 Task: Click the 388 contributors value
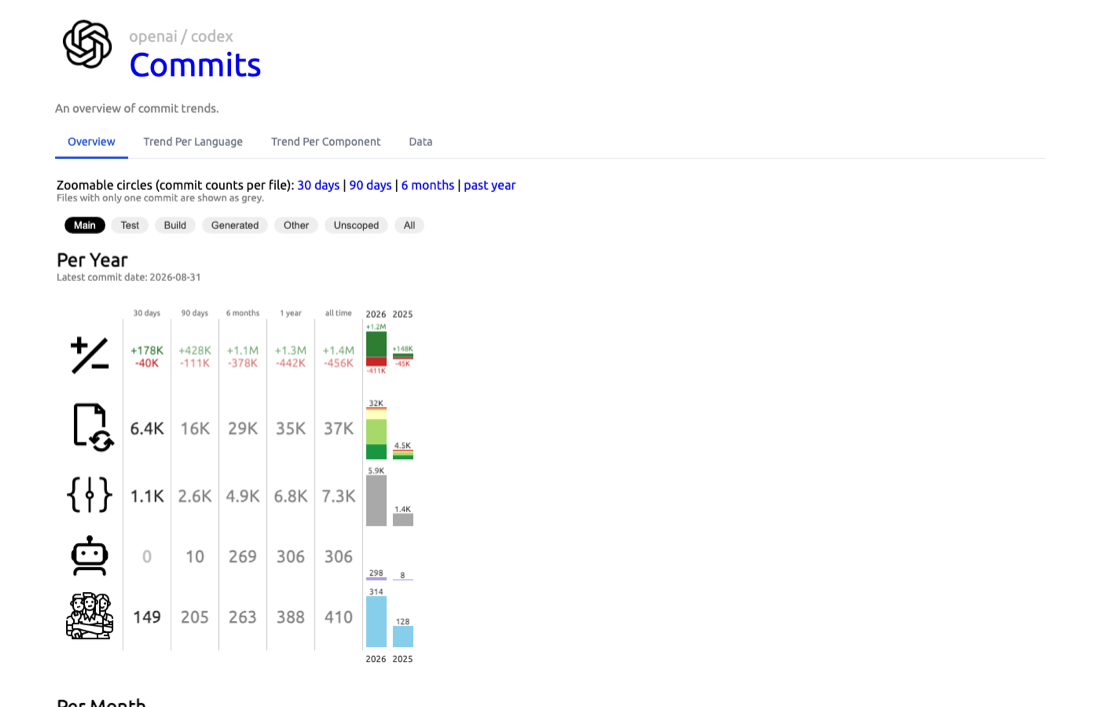(x=290, y=617)
